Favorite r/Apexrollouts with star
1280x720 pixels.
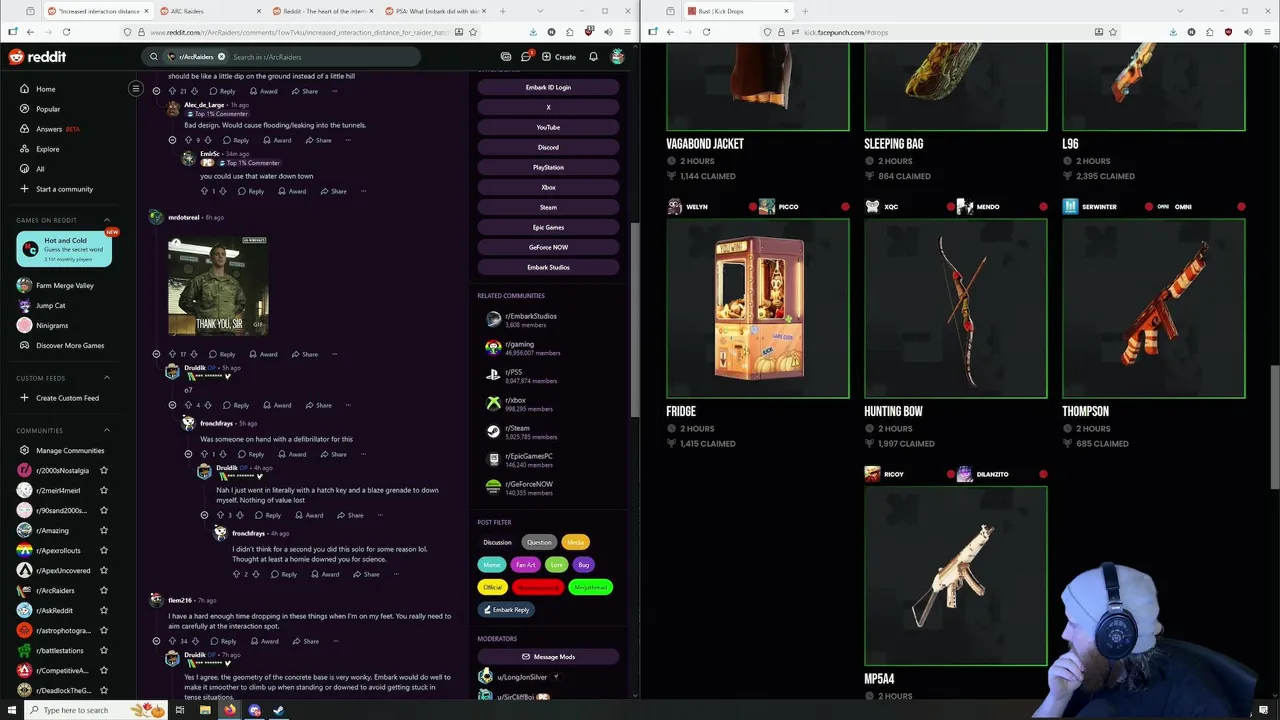104,550
